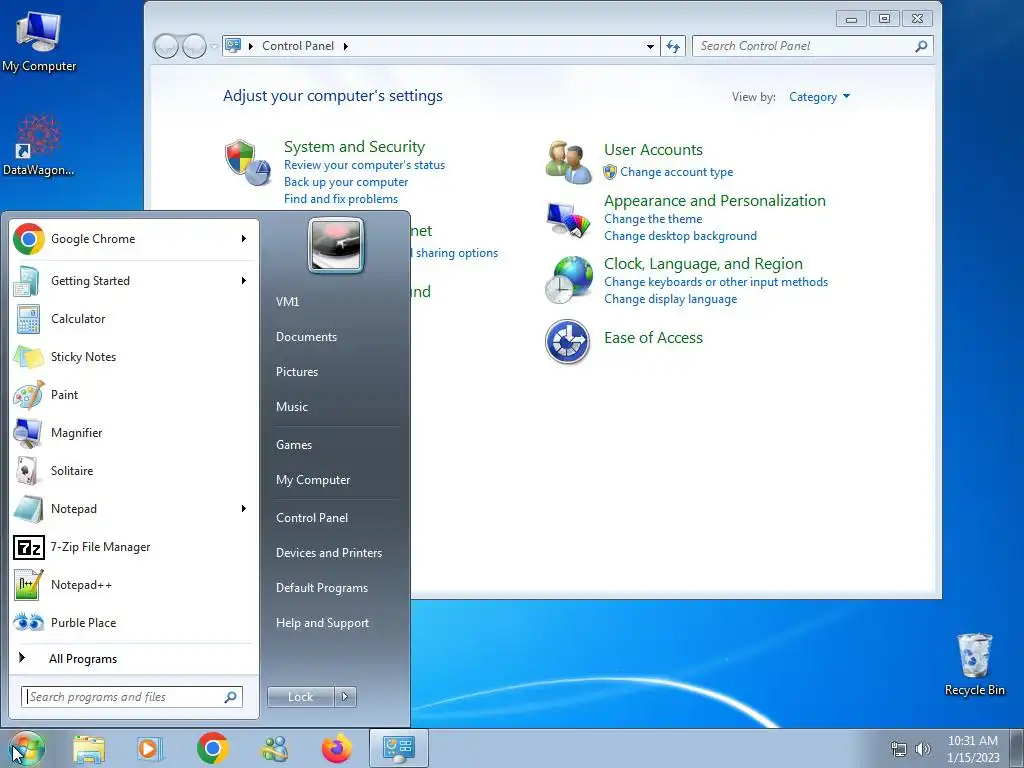This screenshot has width=1024, height=768.
Task: Click Review your computer's status link
Action: coord(364,165)
